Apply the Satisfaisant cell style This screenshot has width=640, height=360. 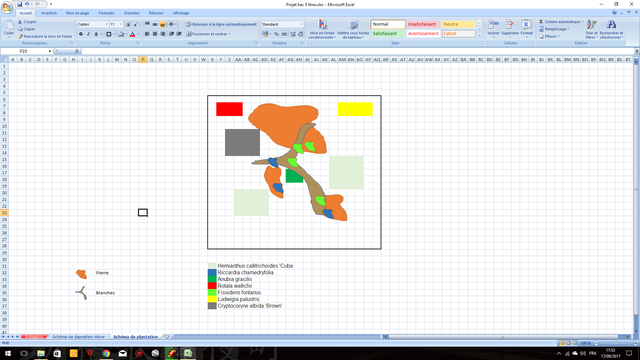(388, 33)
